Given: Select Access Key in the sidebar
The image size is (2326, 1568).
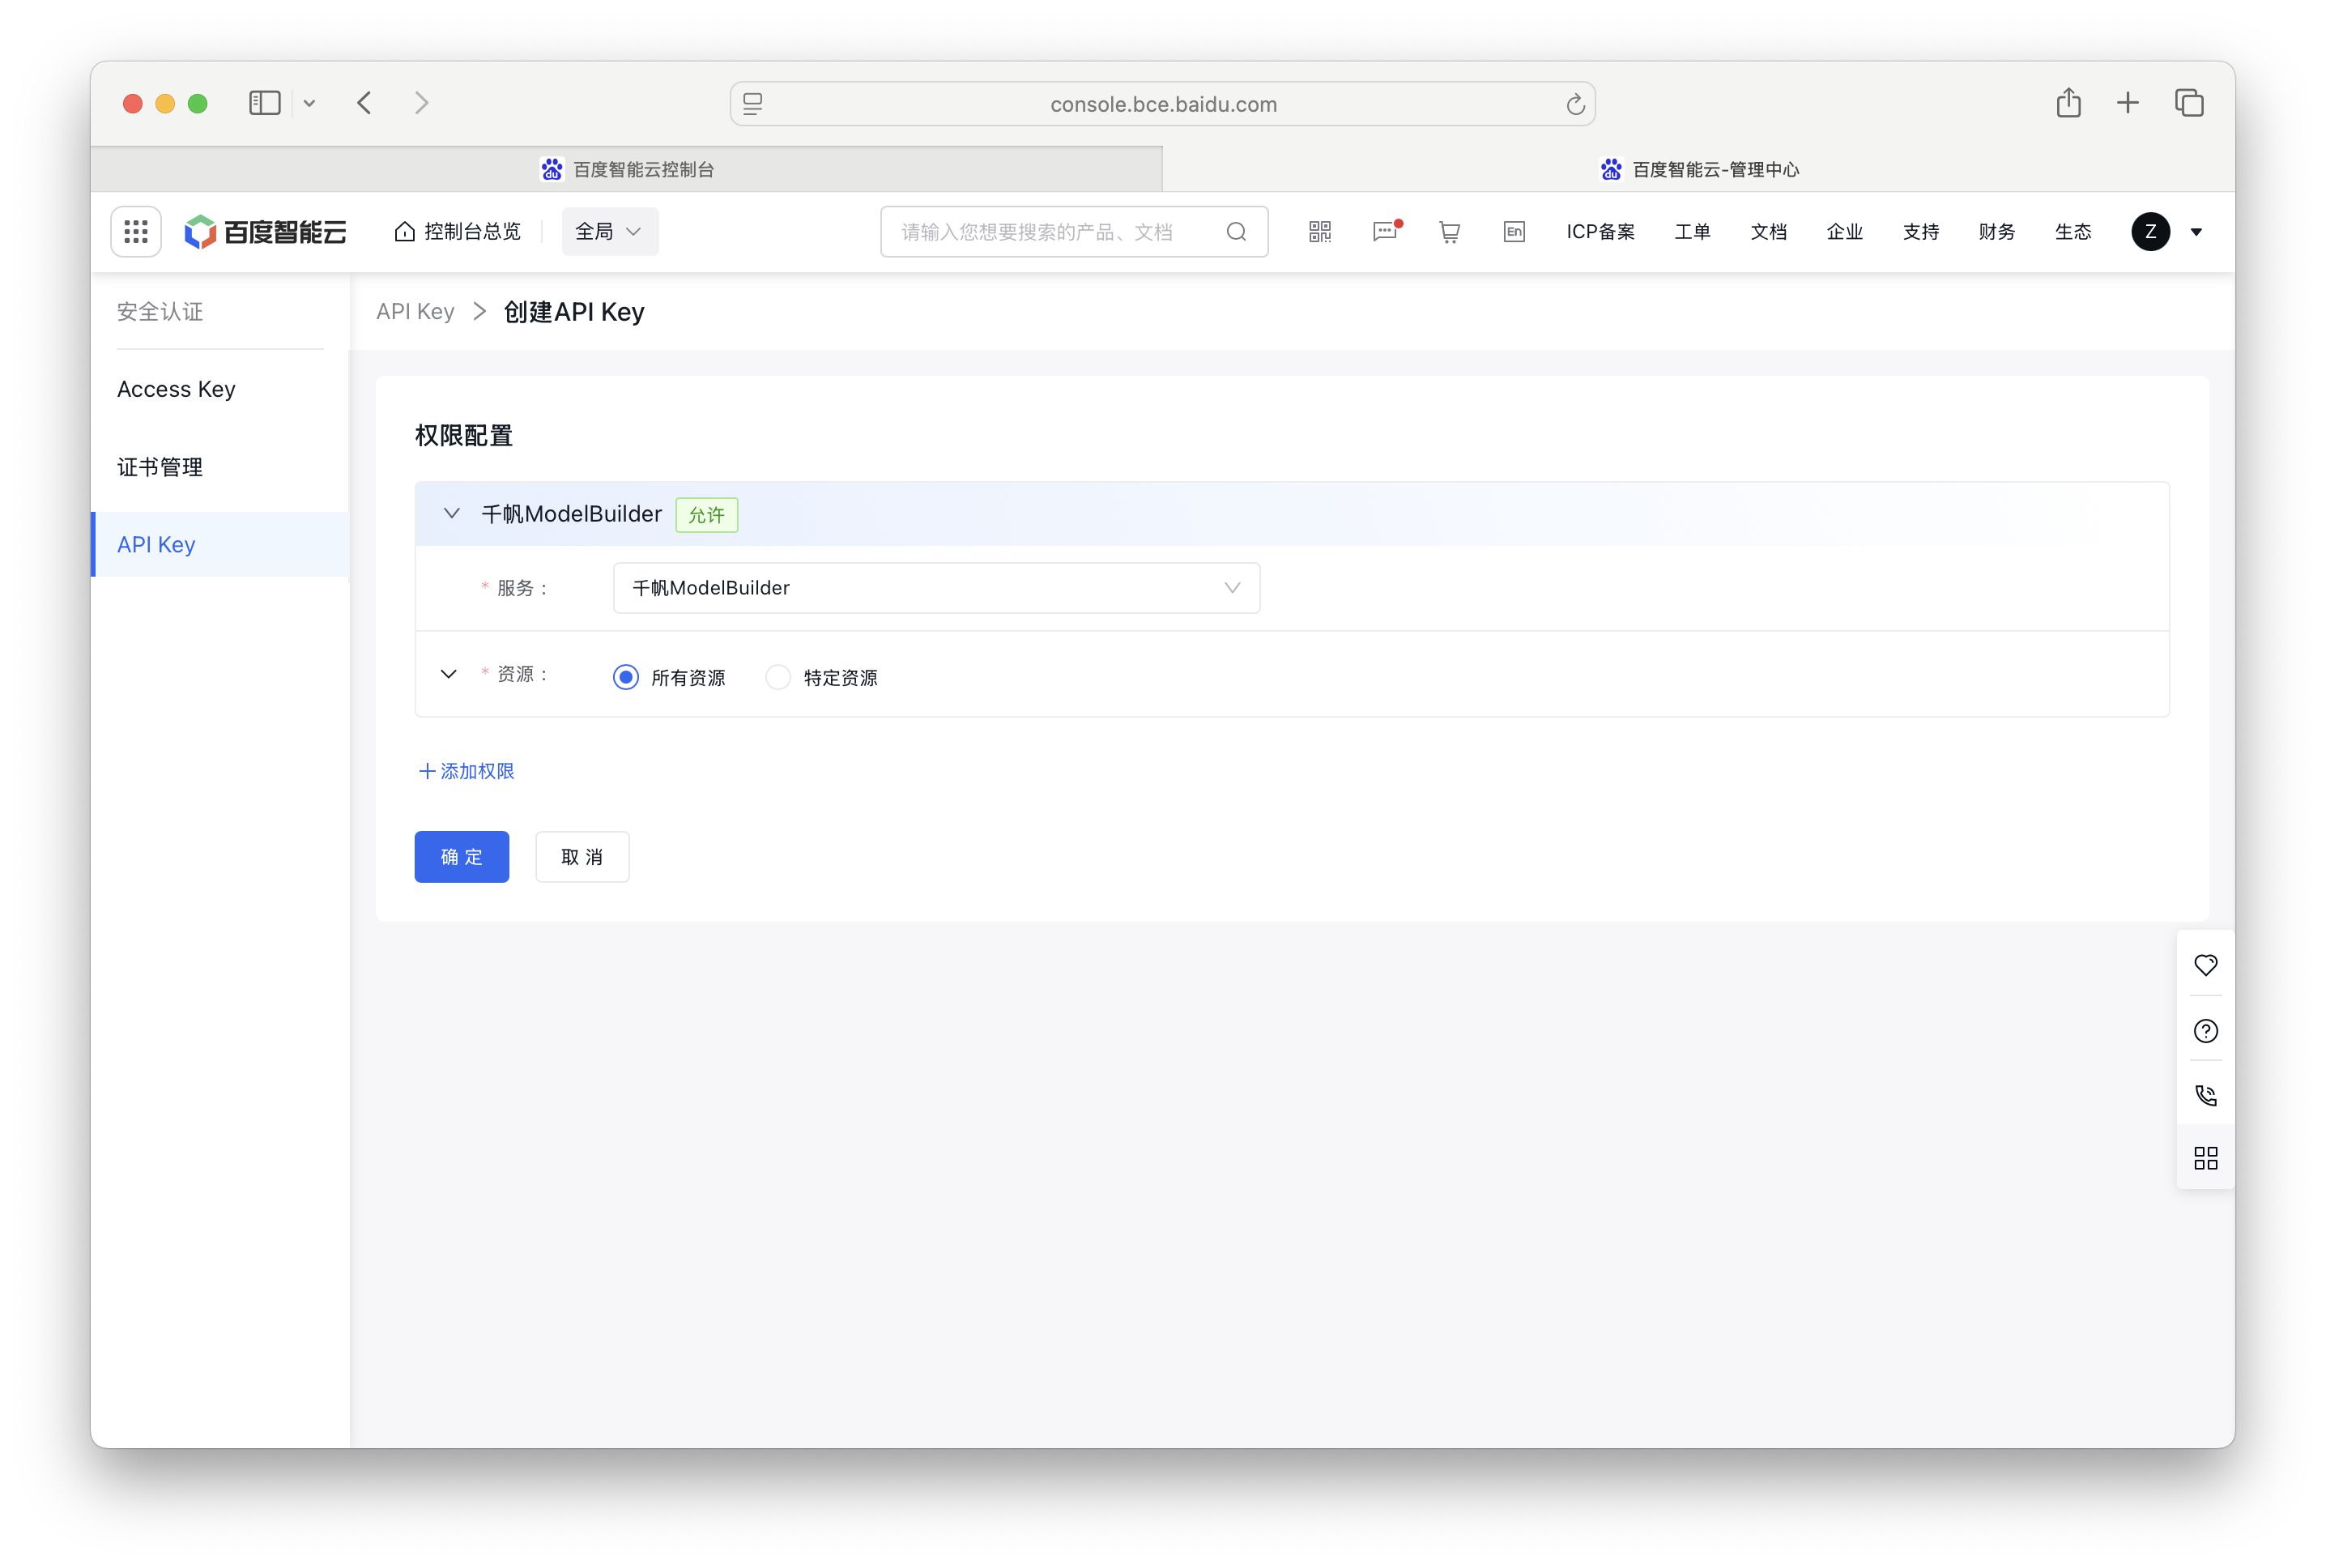Looking at the screenshot, I should click(x=176, y=389).
